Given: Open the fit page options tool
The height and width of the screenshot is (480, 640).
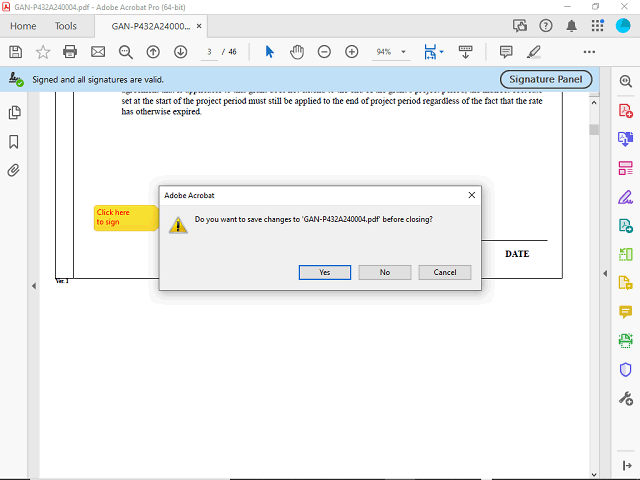Looking at the screenshot, I should [430, 52].
